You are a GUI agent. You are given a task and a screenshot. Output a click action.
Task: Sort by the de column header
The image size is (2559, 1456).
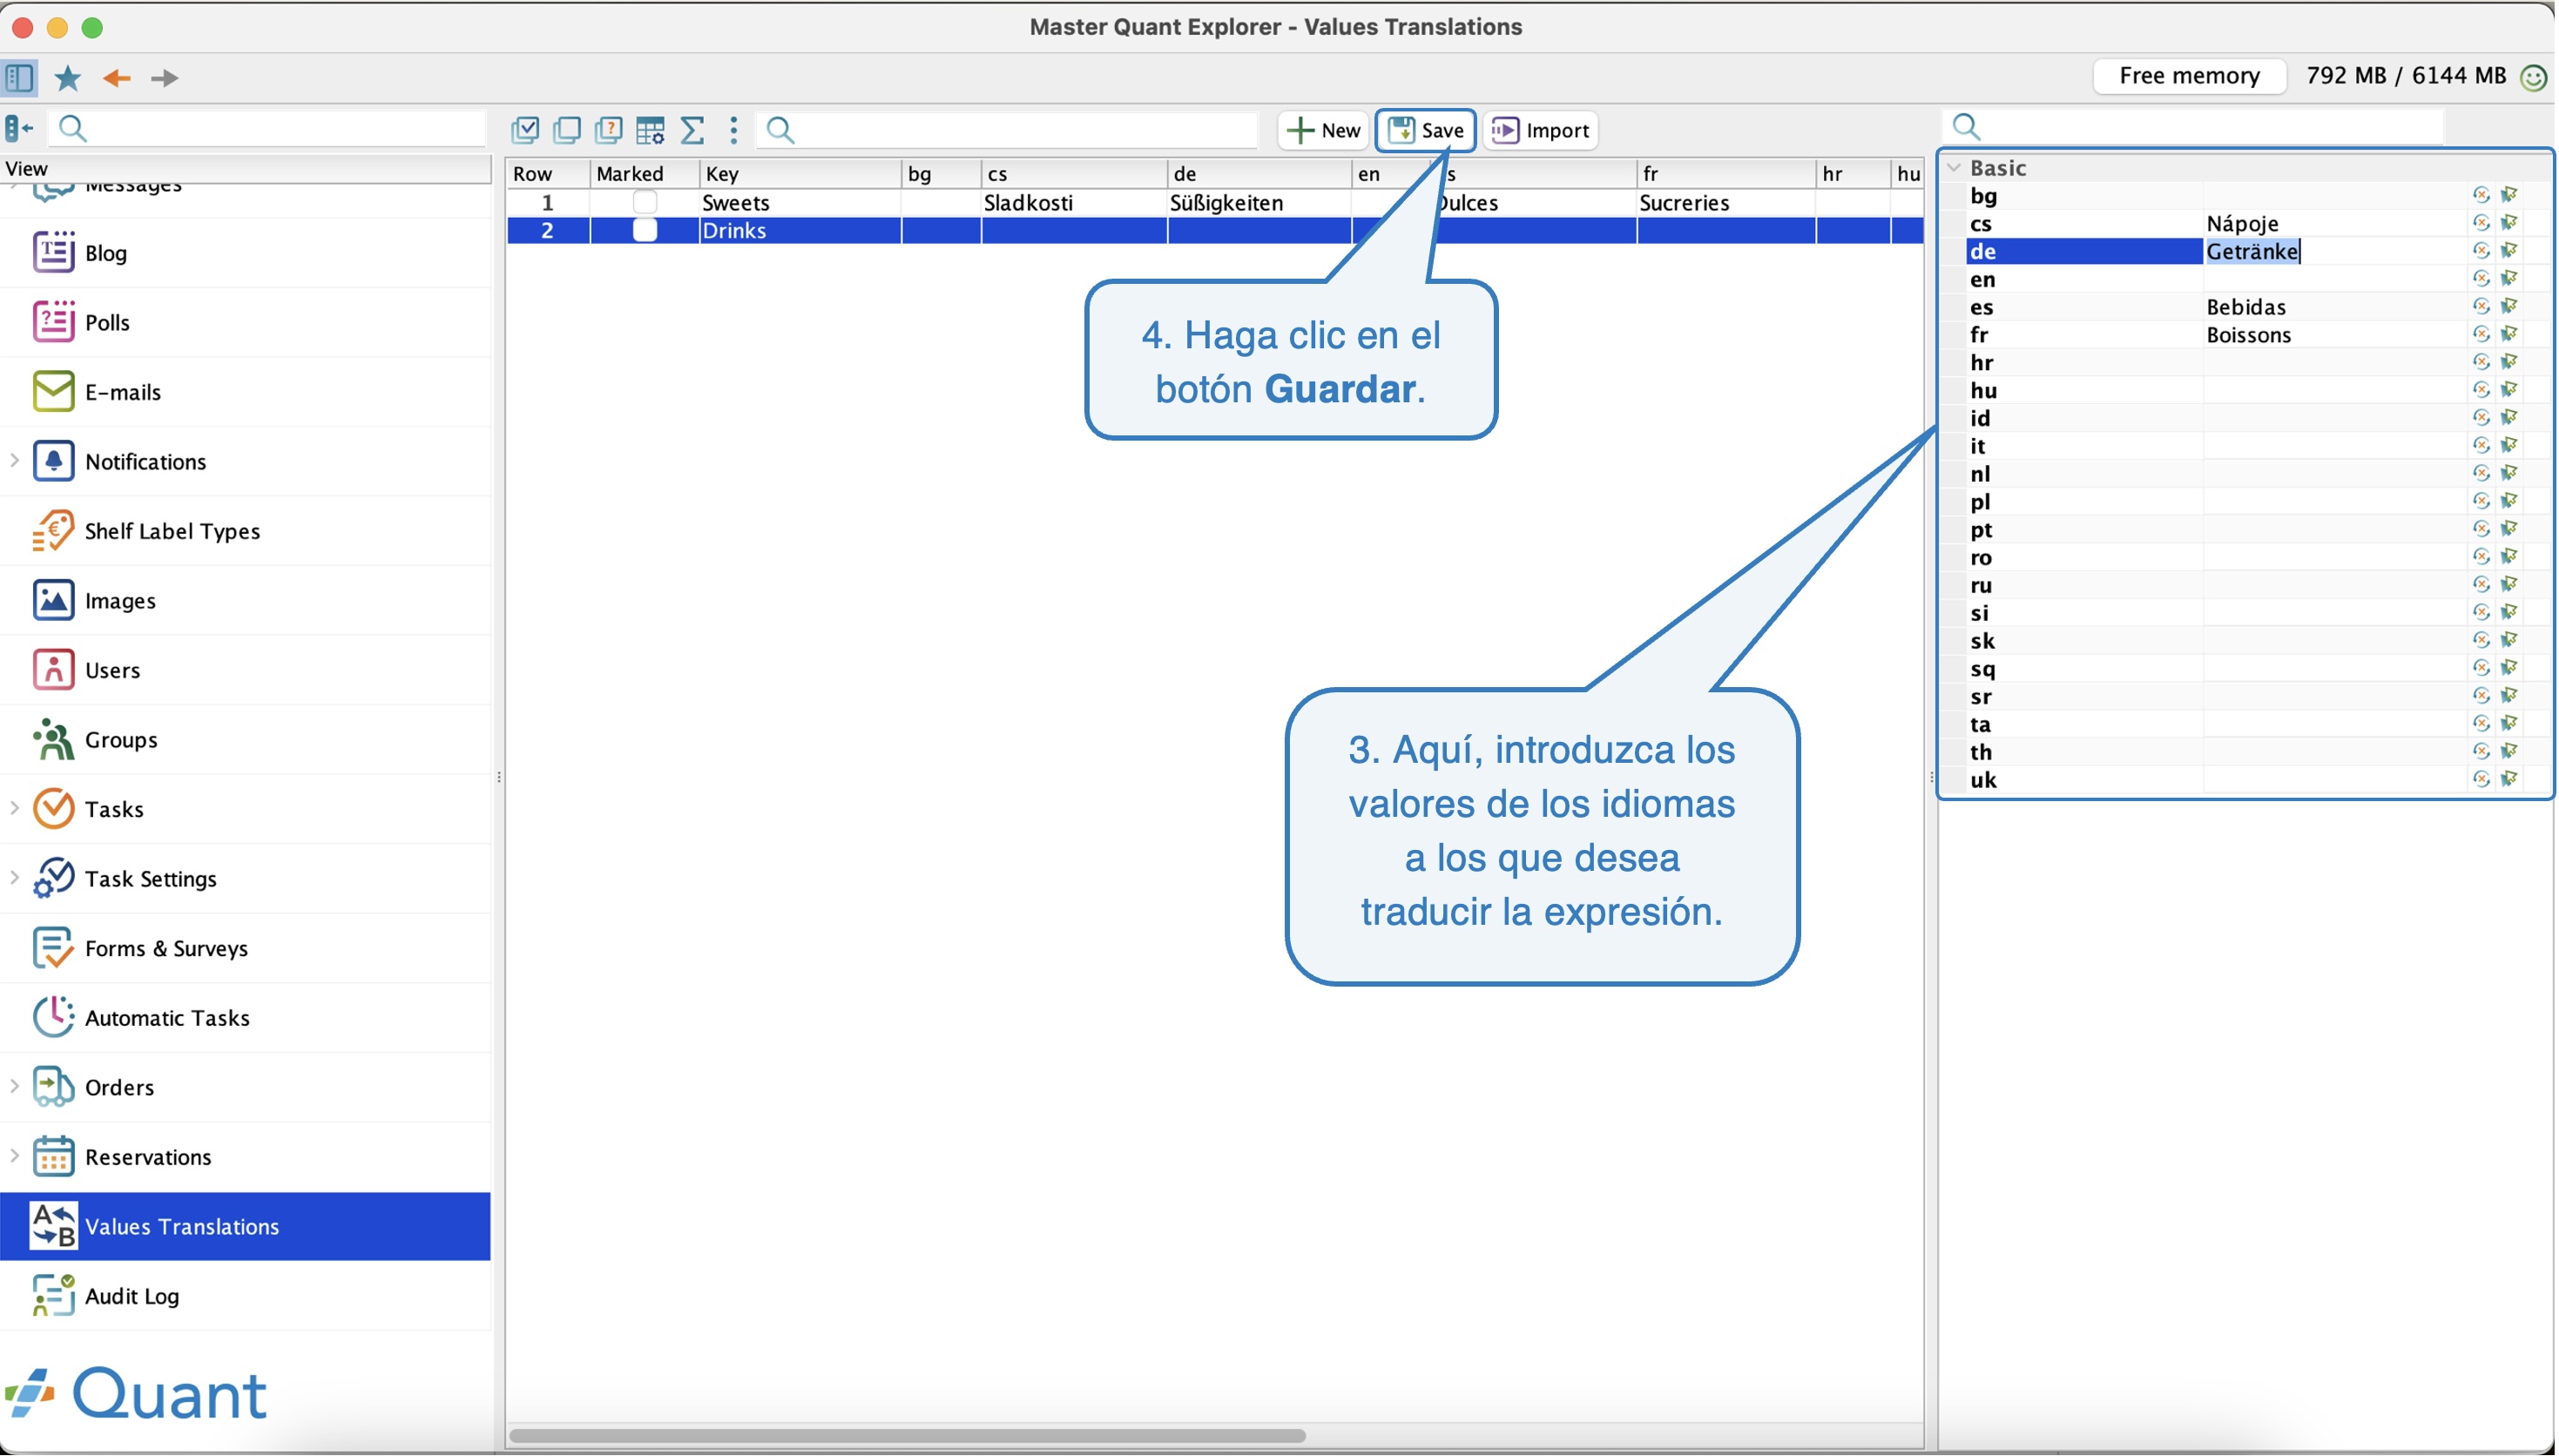click(x=1259, y=174)
